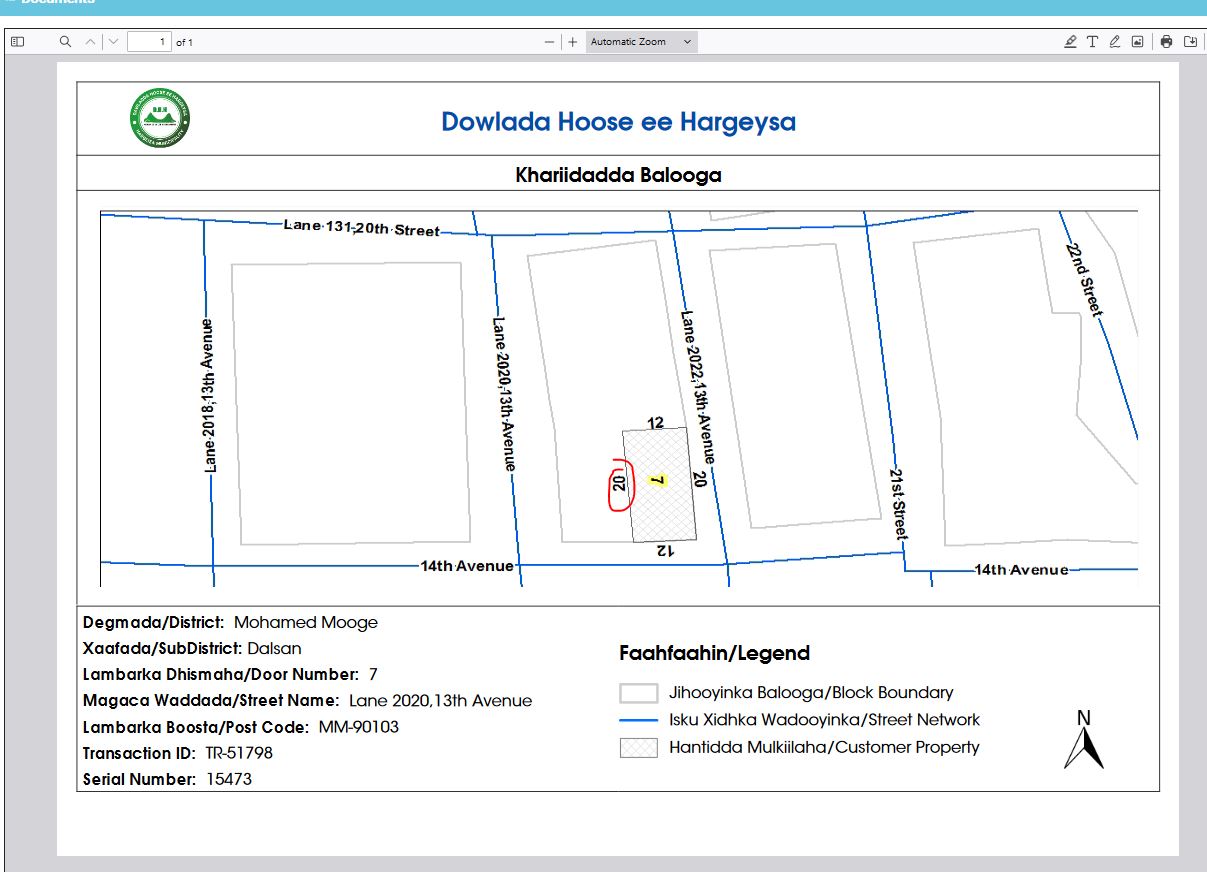Image resolution: width=1207 pixels, height=872 pixels.
Task: Click the subdistrict value 'Dalsan'
Action: [275, 648]
